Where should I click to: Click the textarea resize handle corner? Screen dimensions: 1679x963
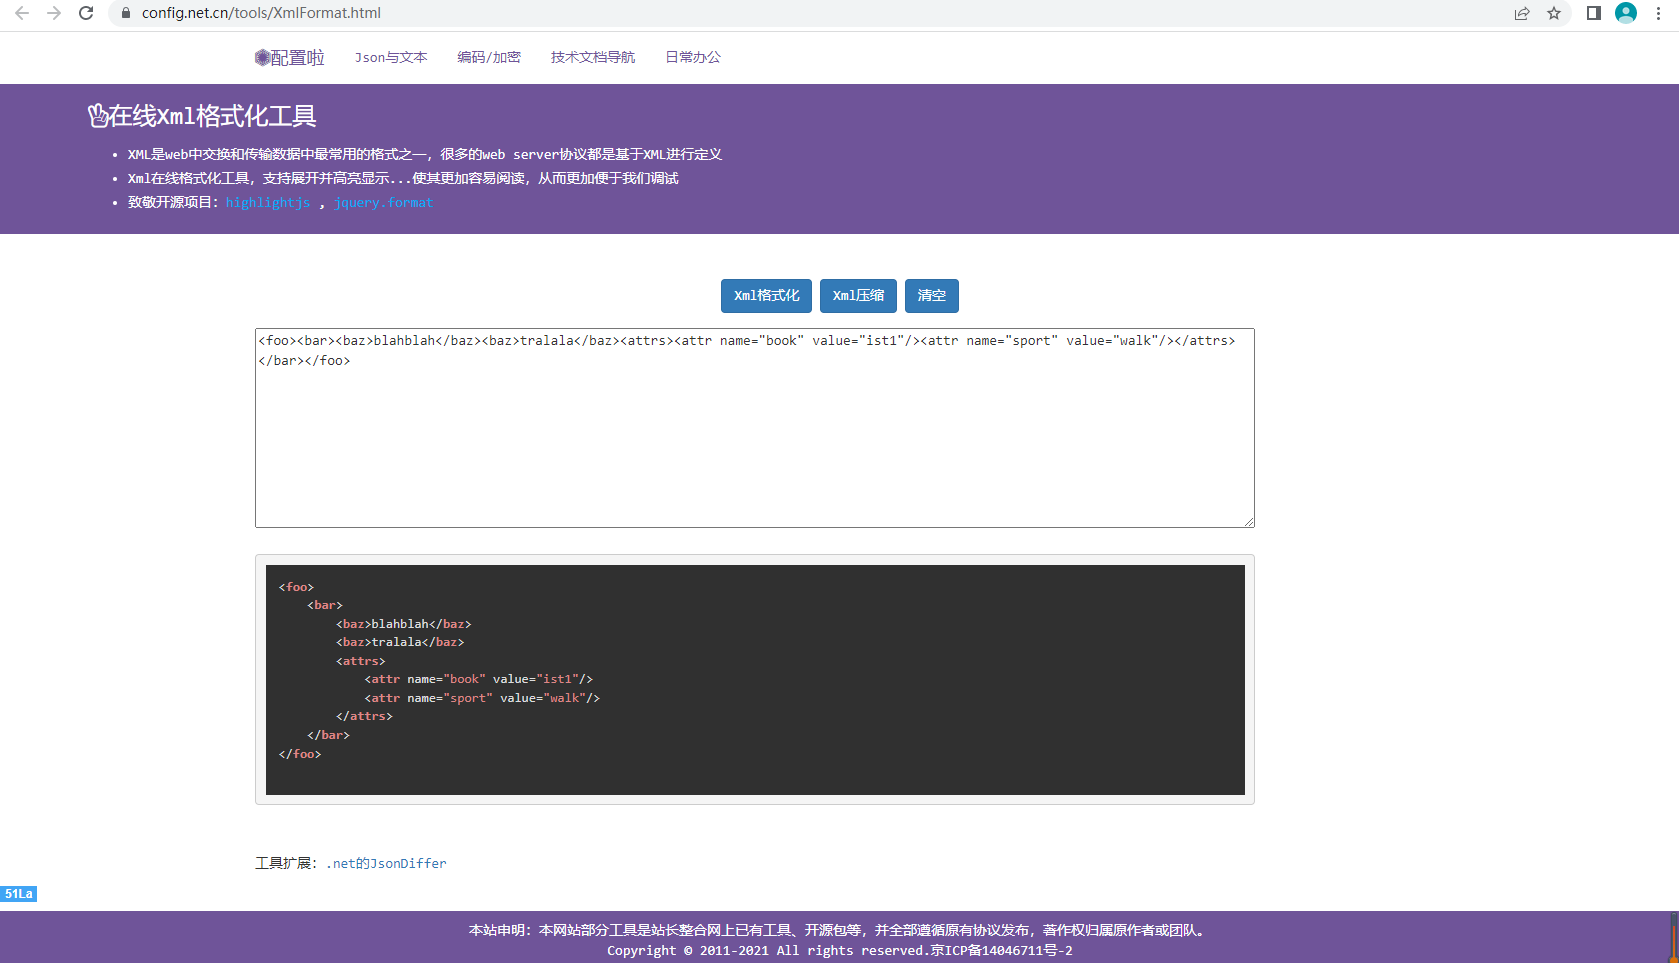pos(1249,522)
